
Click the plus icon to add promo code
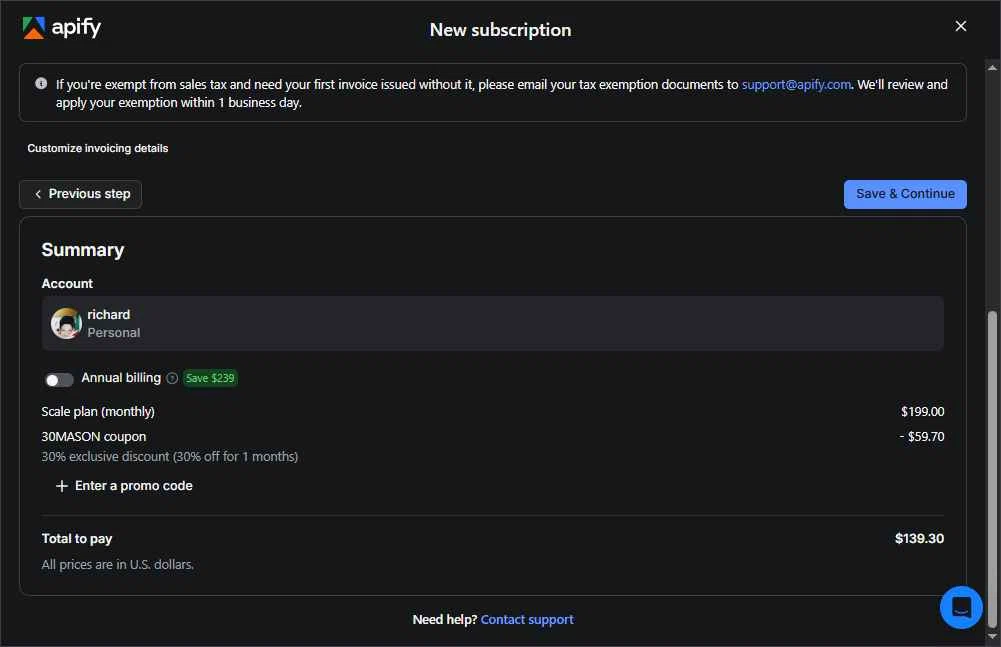62,486
